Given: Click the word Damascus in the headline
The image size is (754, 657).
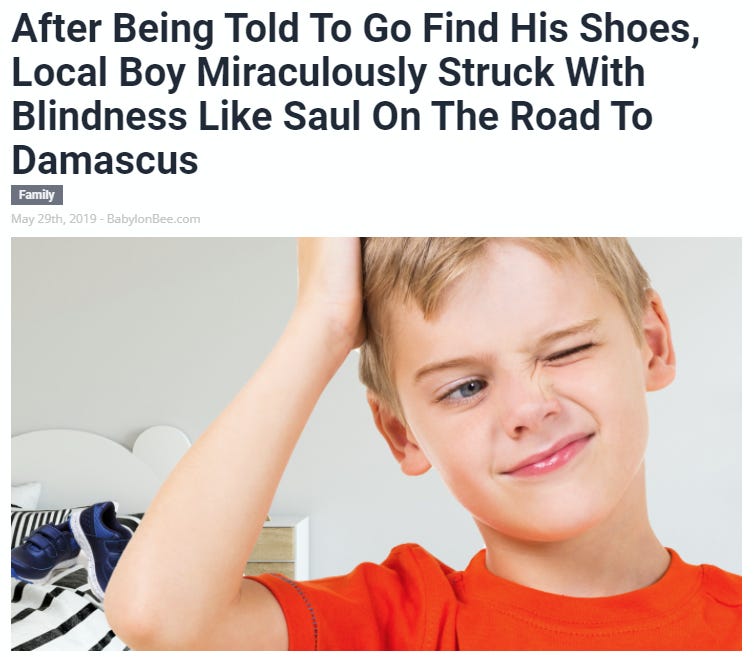Looking at the screenshot, I should [x=105, y=160].
